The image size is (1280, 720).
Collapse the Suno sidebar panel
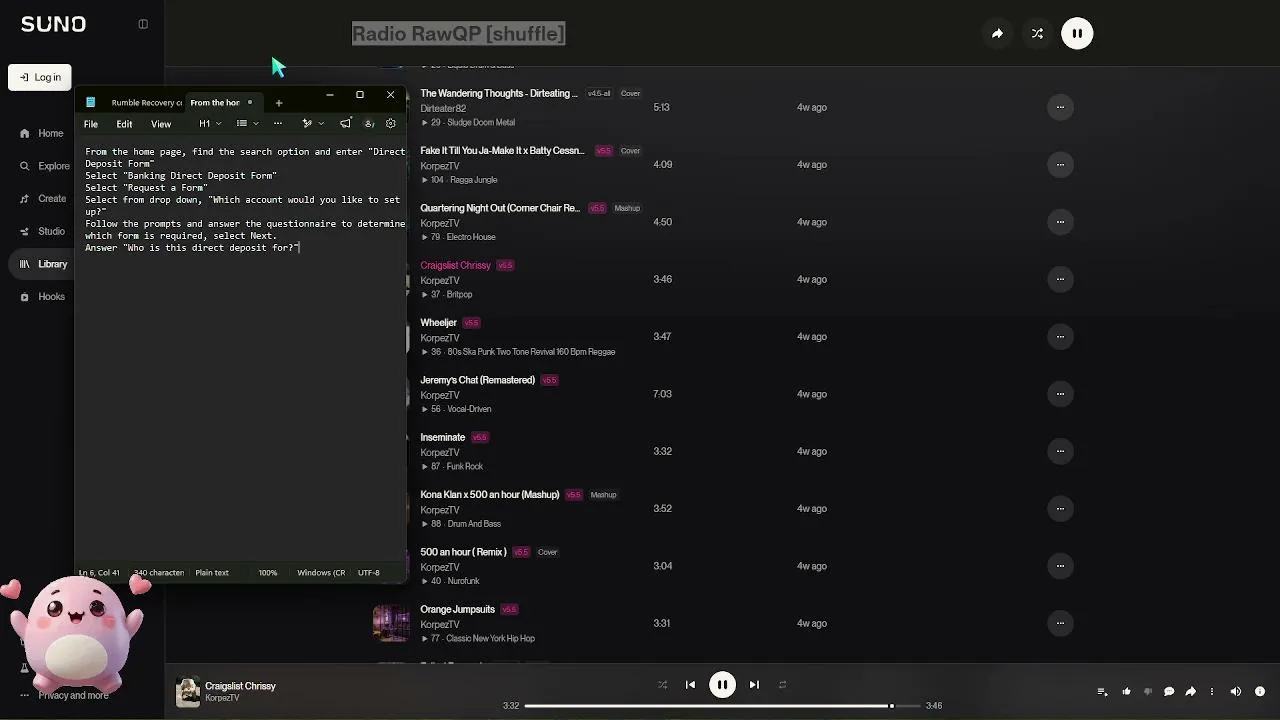(x=143, y=24)
